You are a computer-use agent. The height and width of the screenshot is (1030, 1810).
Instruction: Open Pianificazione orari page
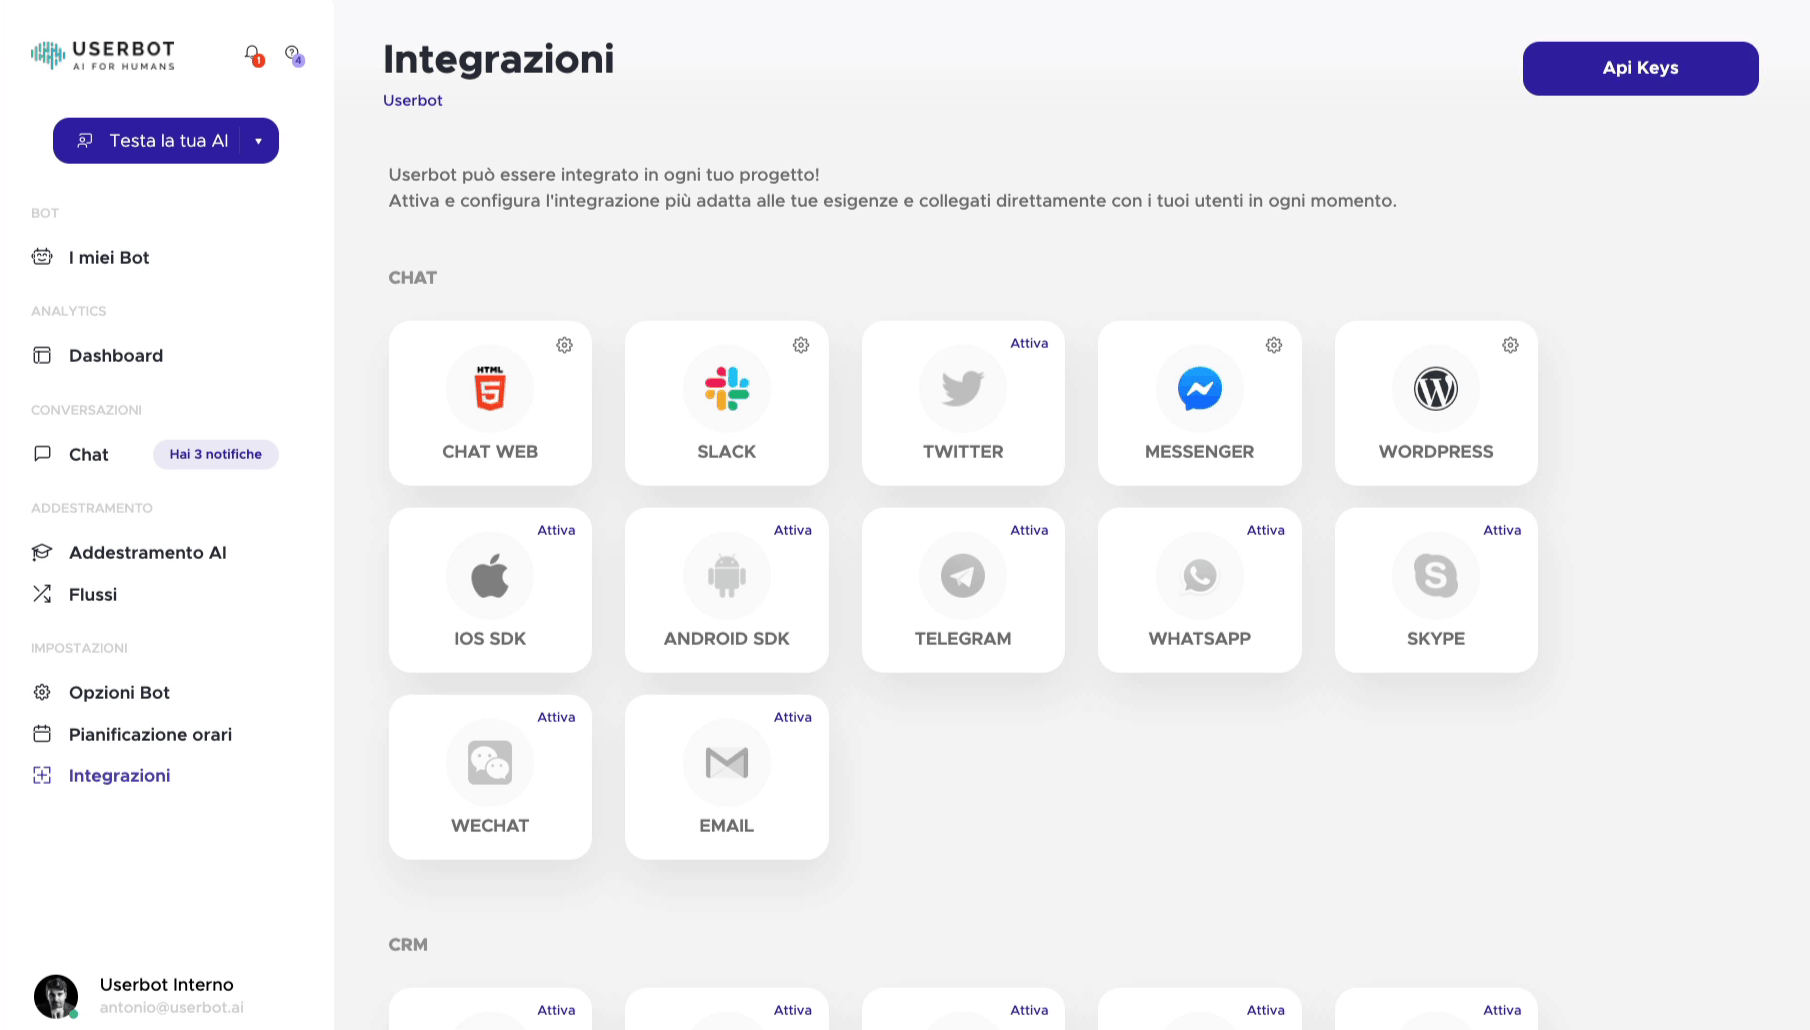click(x=150, y=734)
